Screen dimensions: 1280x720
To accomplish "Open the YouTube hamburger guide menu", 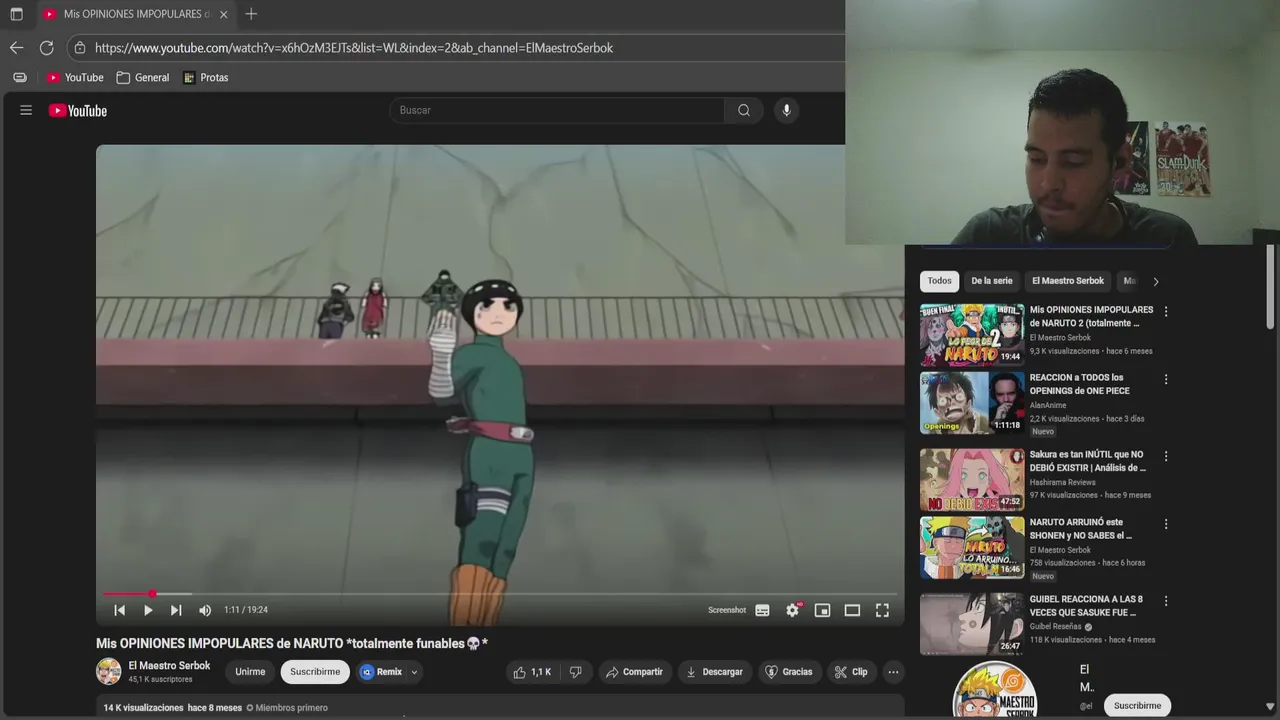I will [26, 110].
